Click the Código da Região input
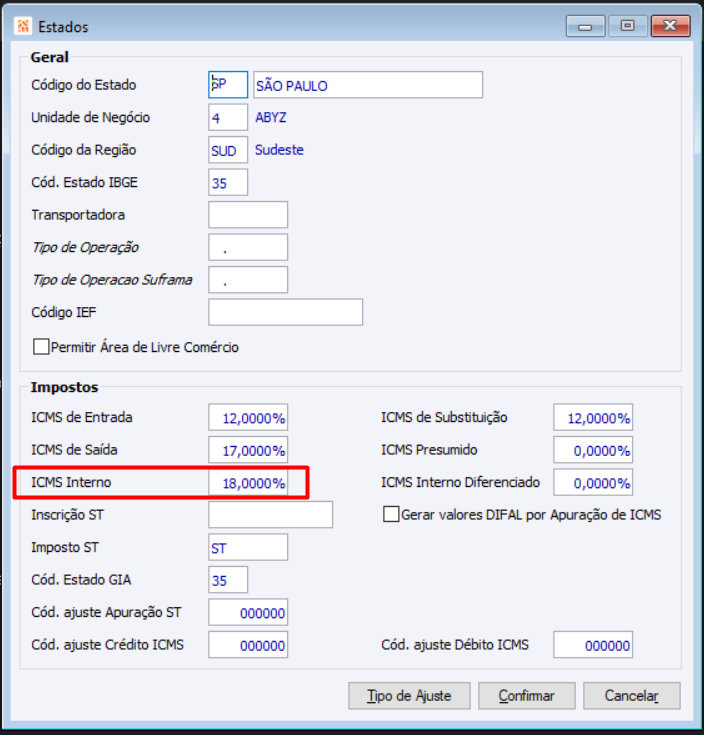704x735 pixels. 228,150
